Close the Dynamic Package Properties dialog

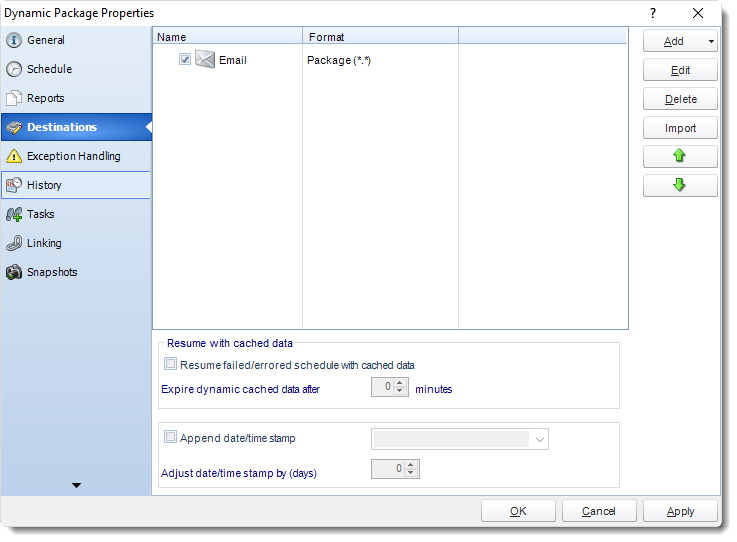(x=698, y=13)
